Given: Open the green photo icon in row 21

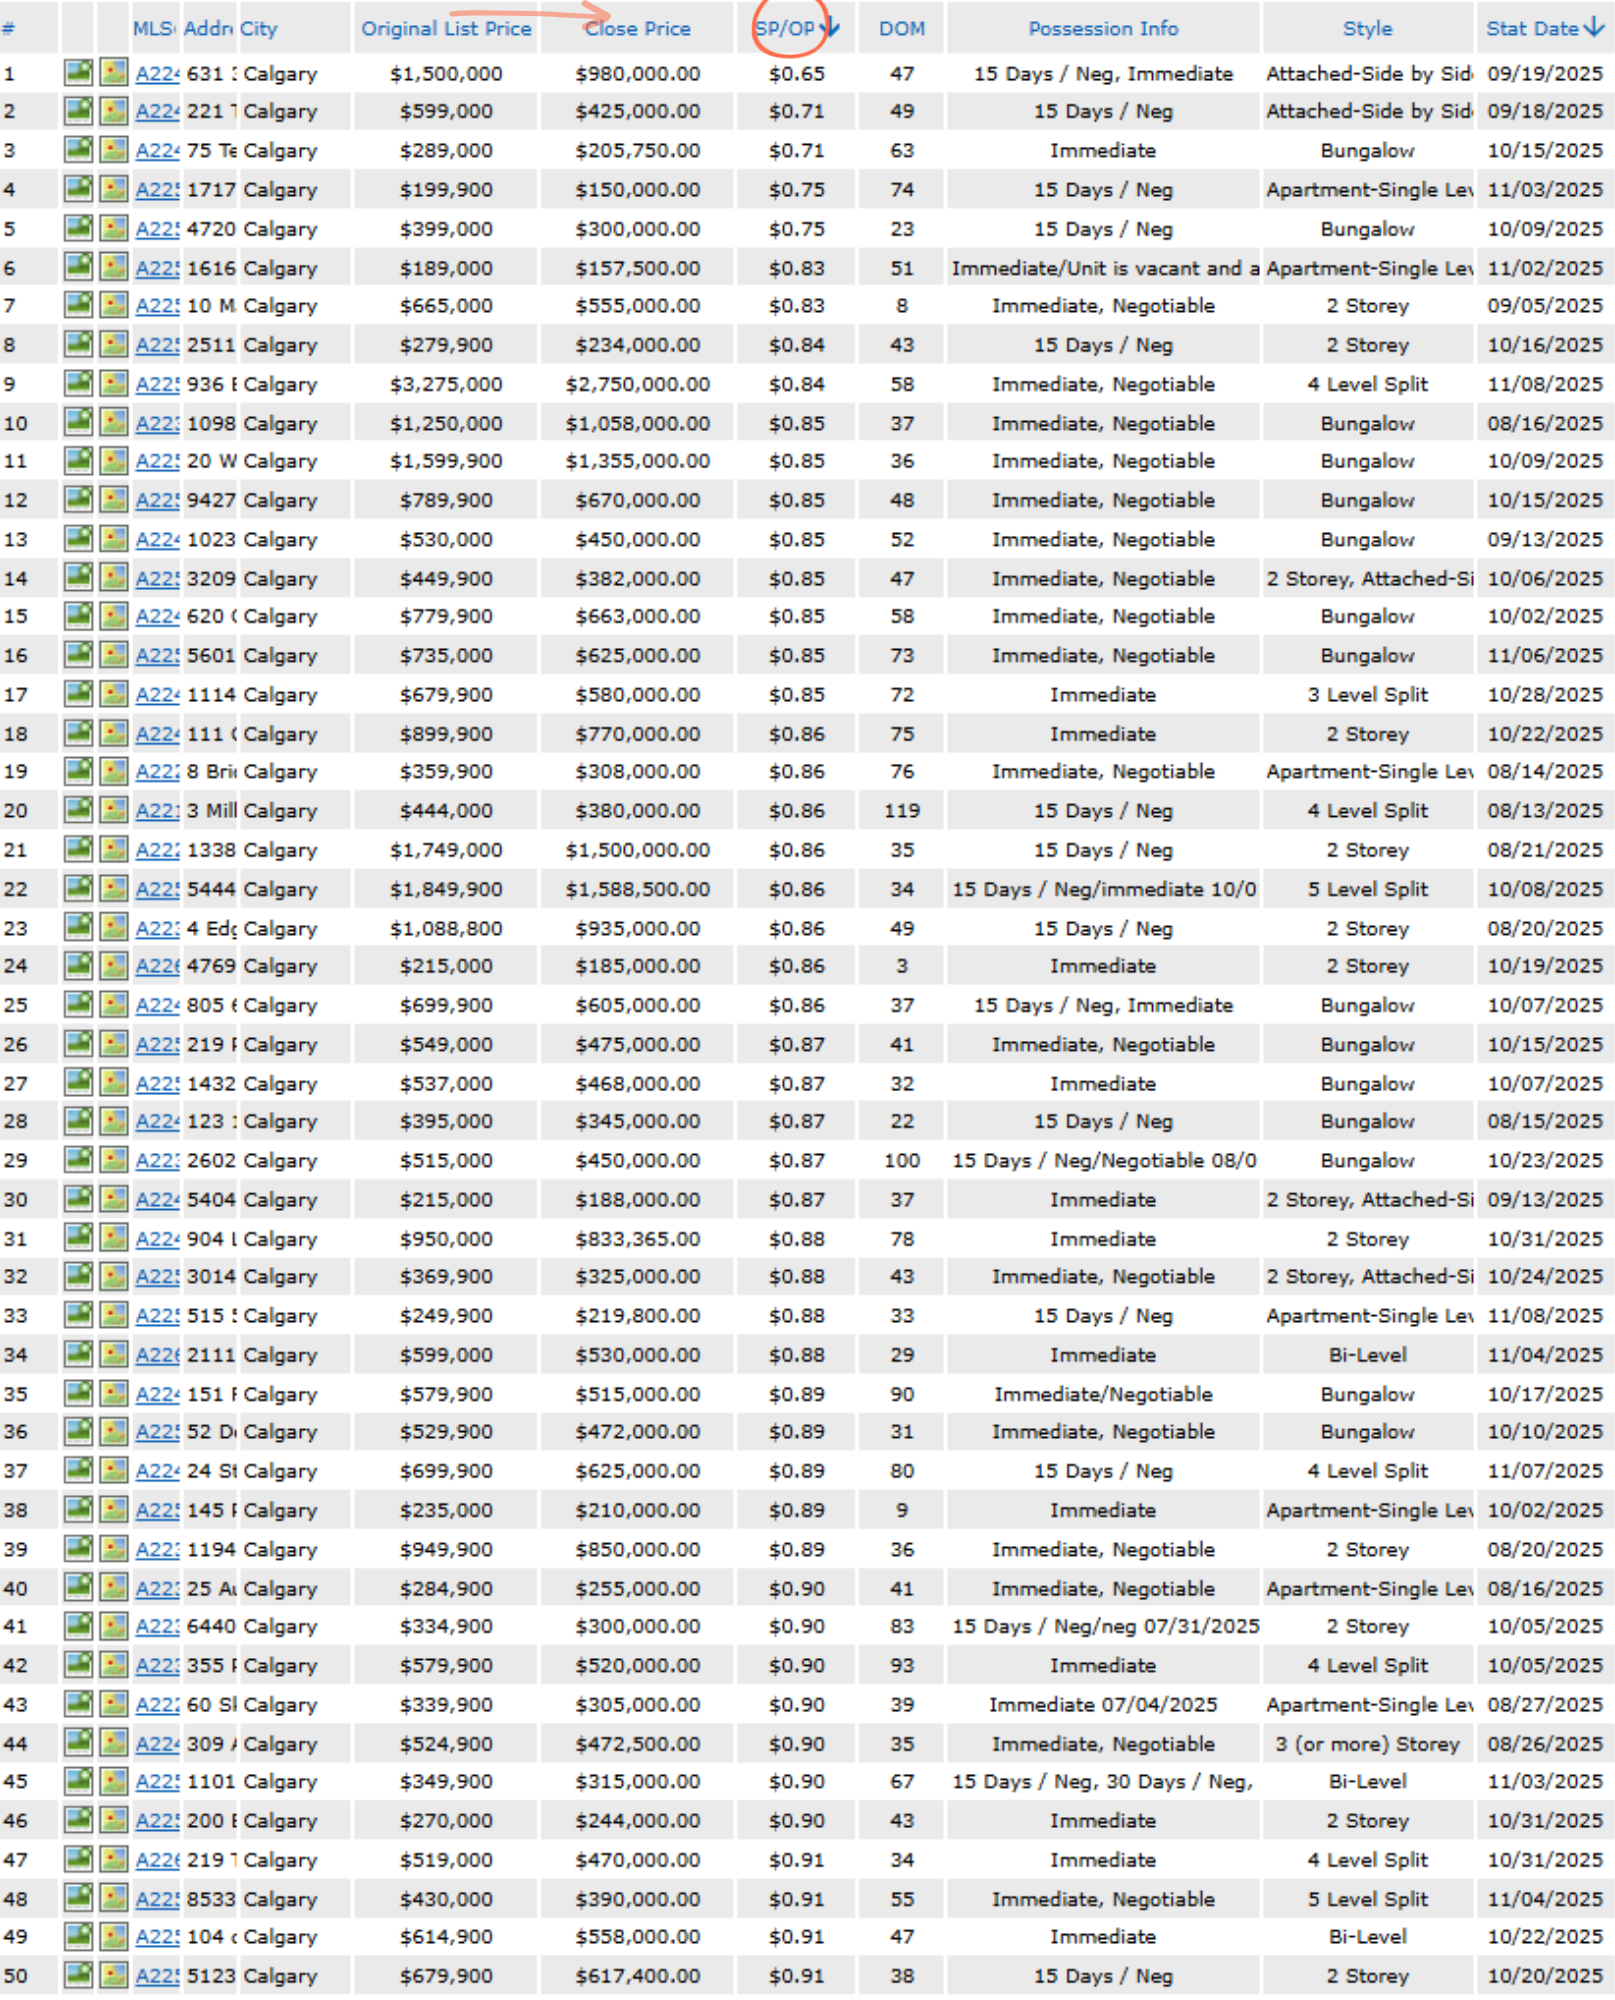Looking at the screenshot, I should point(78,850).
